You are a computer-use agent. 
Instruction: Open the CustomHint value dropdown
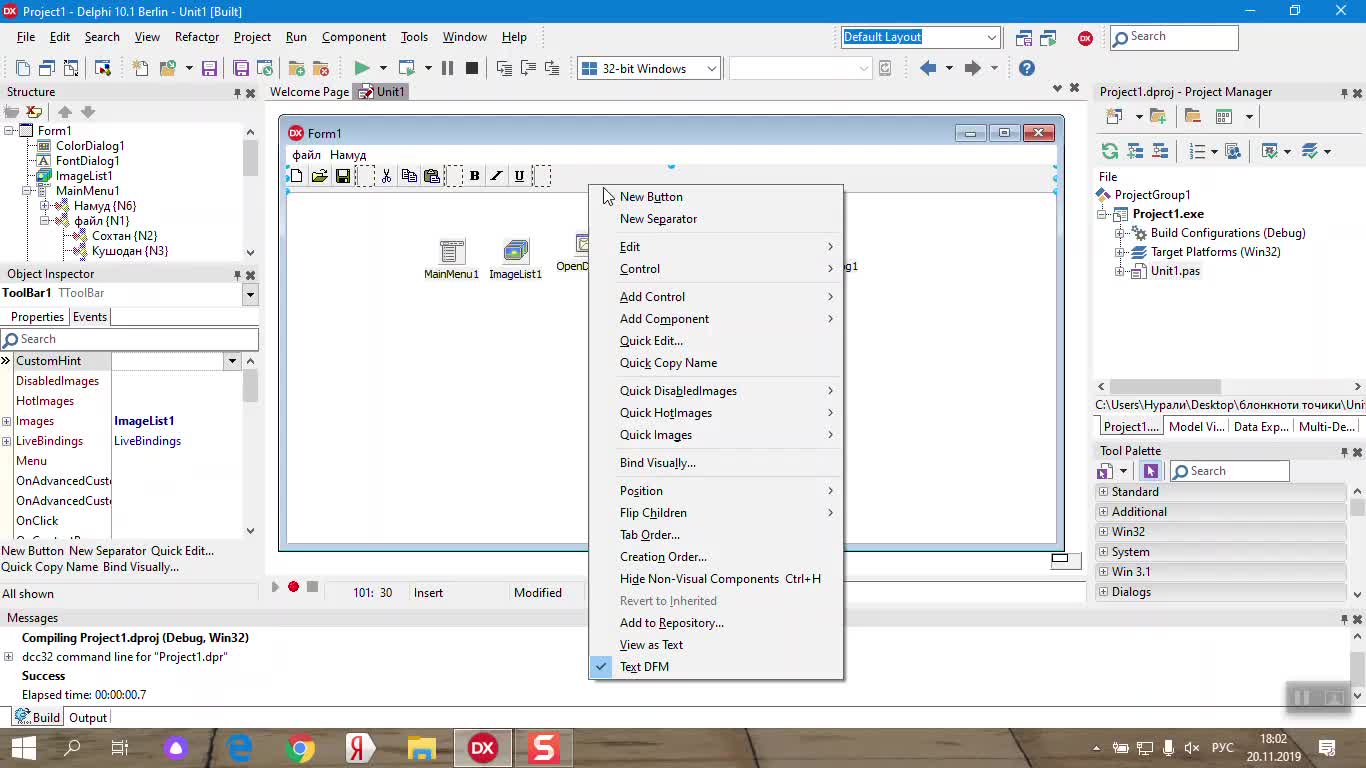[232, 361]
